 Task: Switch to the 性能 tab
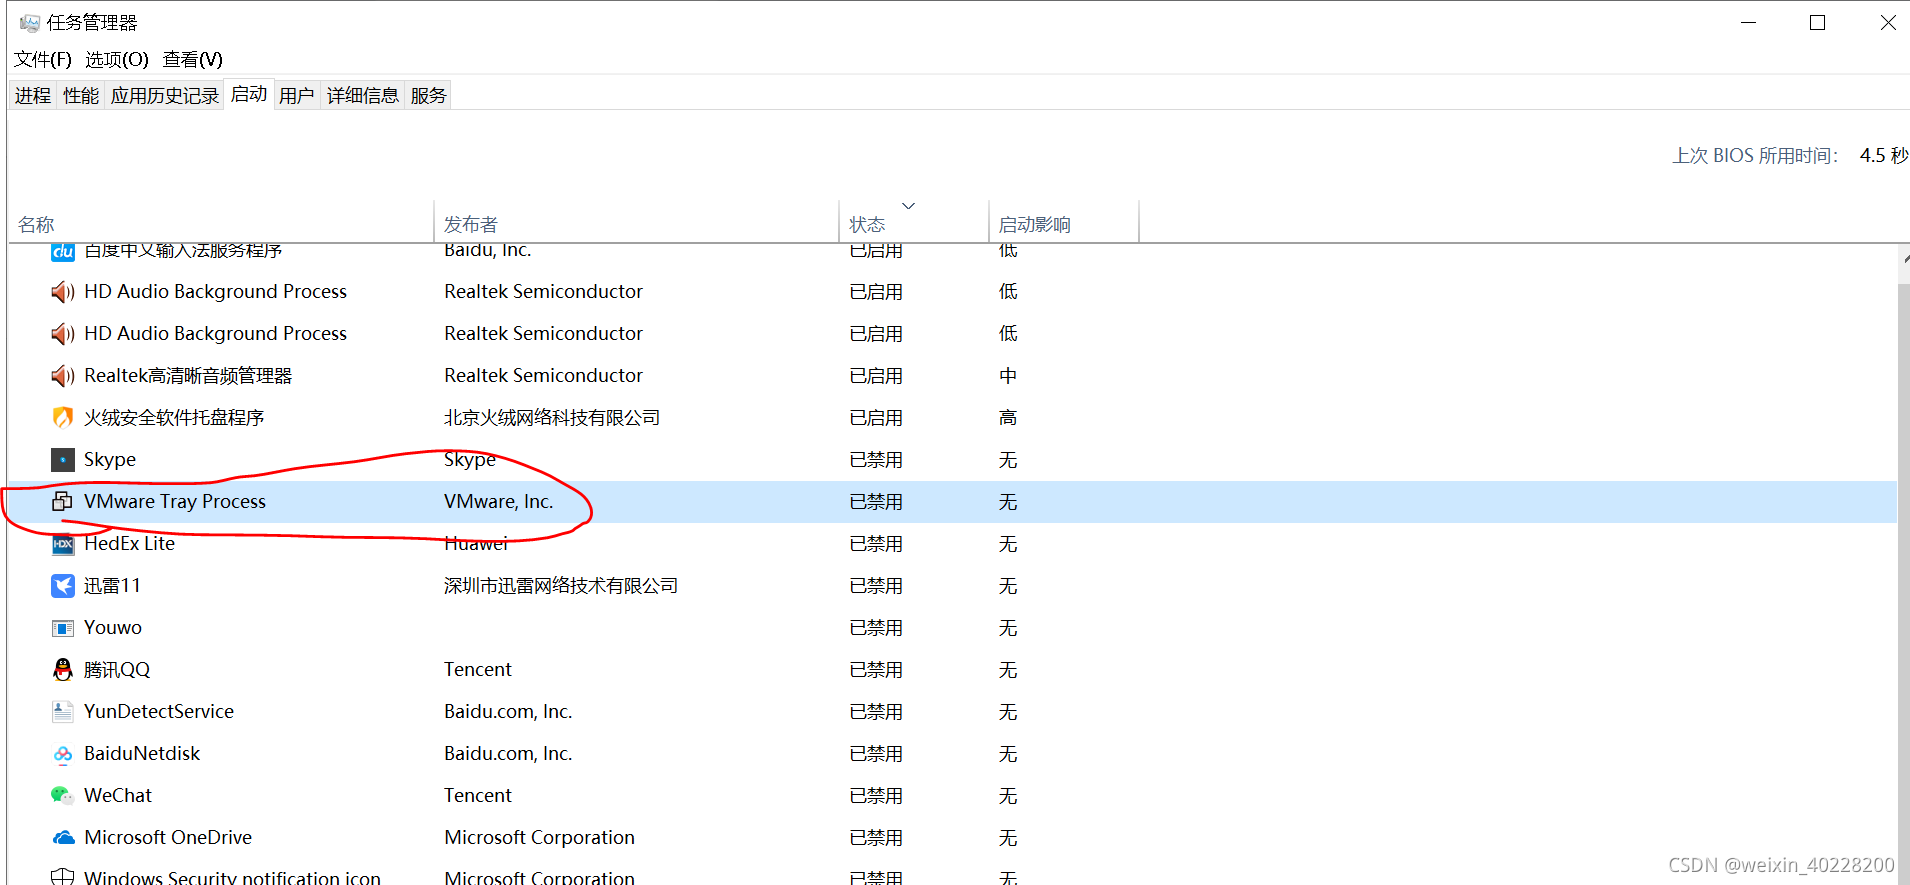81,96
